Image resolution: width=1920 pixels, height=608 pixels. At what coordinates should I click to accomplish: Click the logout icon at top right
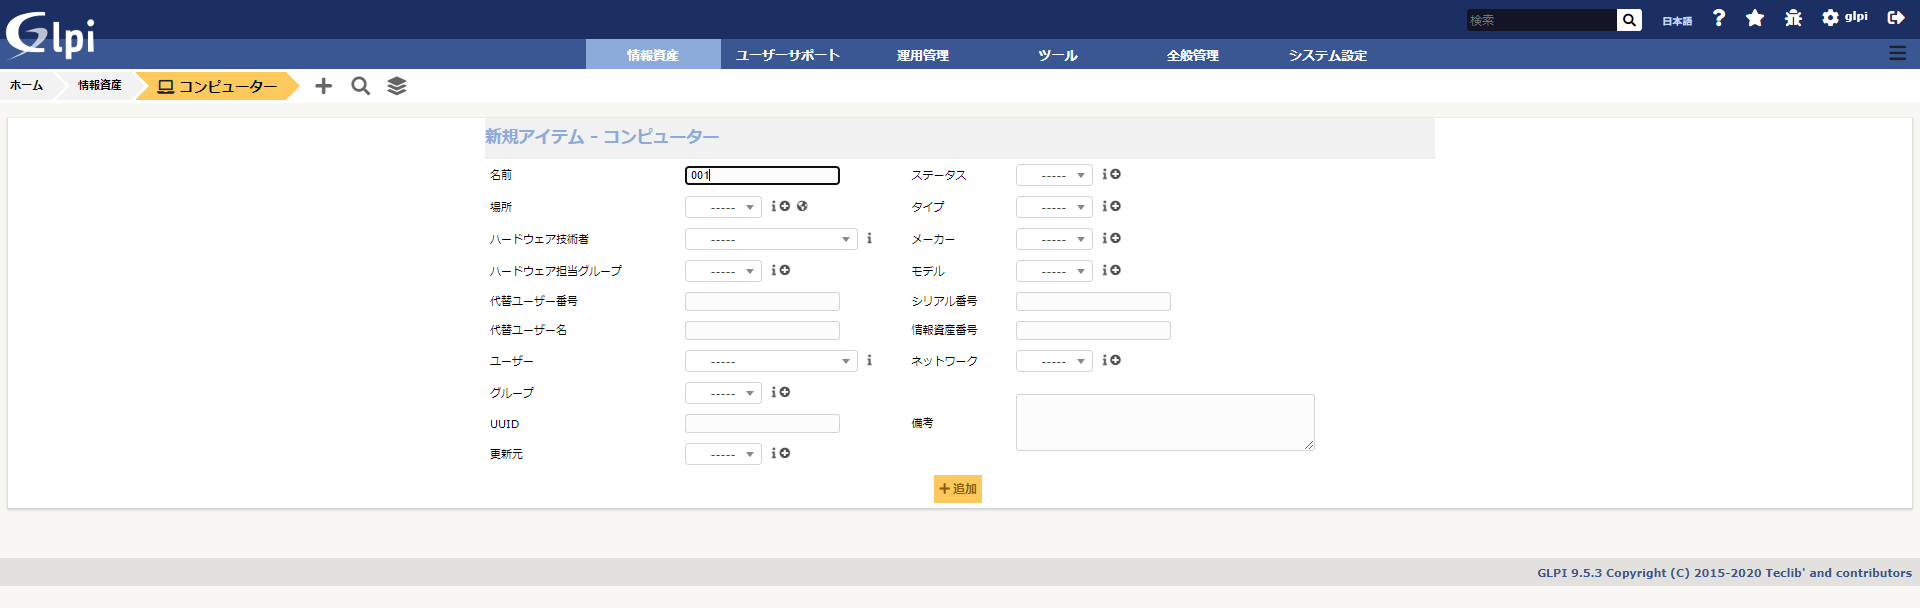(x=1895, y=18)
